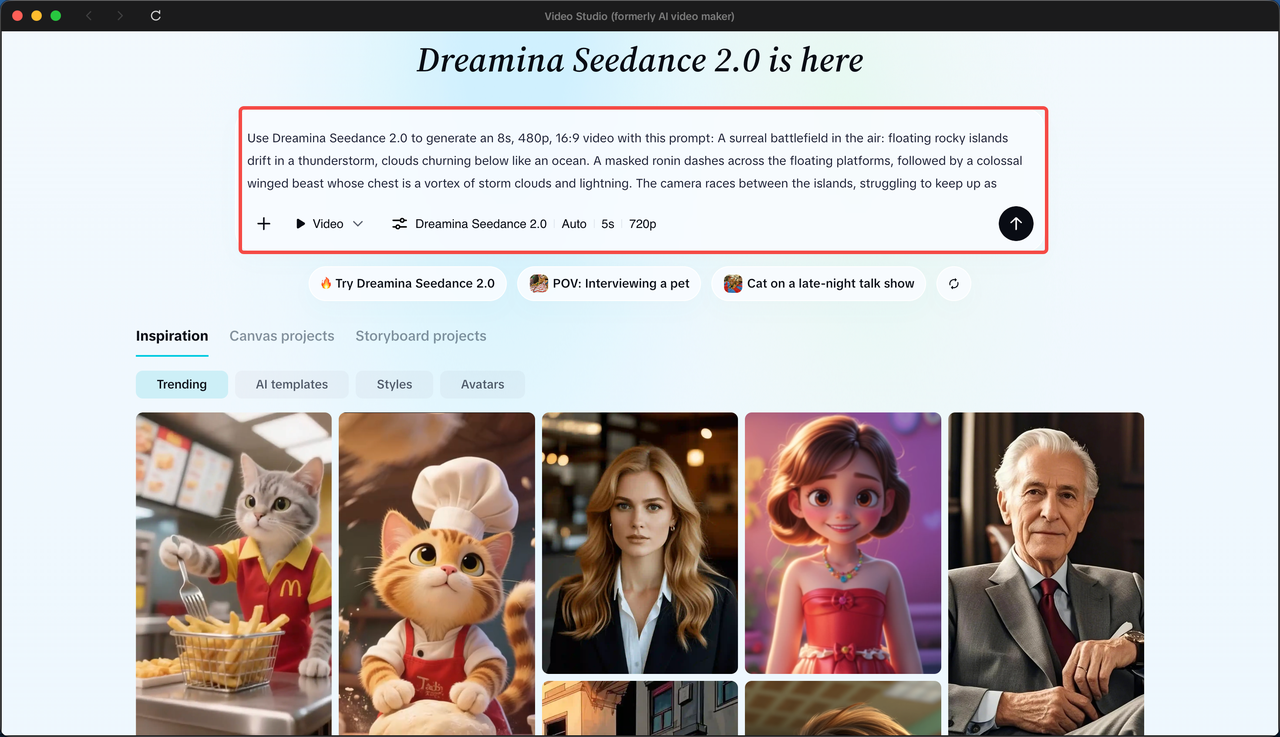Image resolution: width=1280 pixels, height=737 pixels.
Task: Click the Dreamina Seedance 2.0 is here heading
Action: [640, 61]
